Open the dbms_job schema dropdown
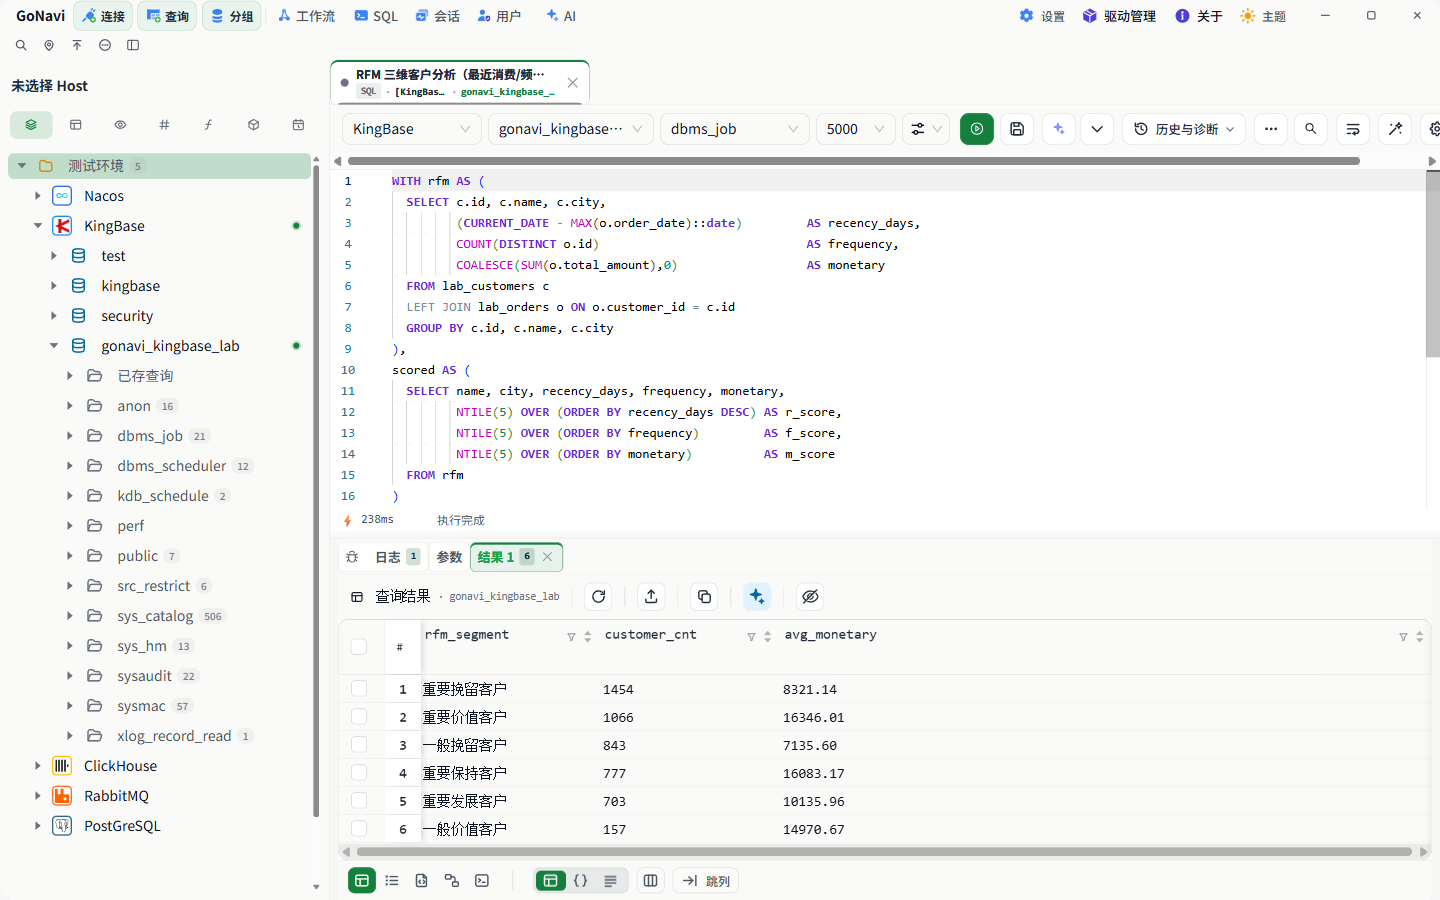Viewport: 1440px width, 900px height. click(735, 129)
